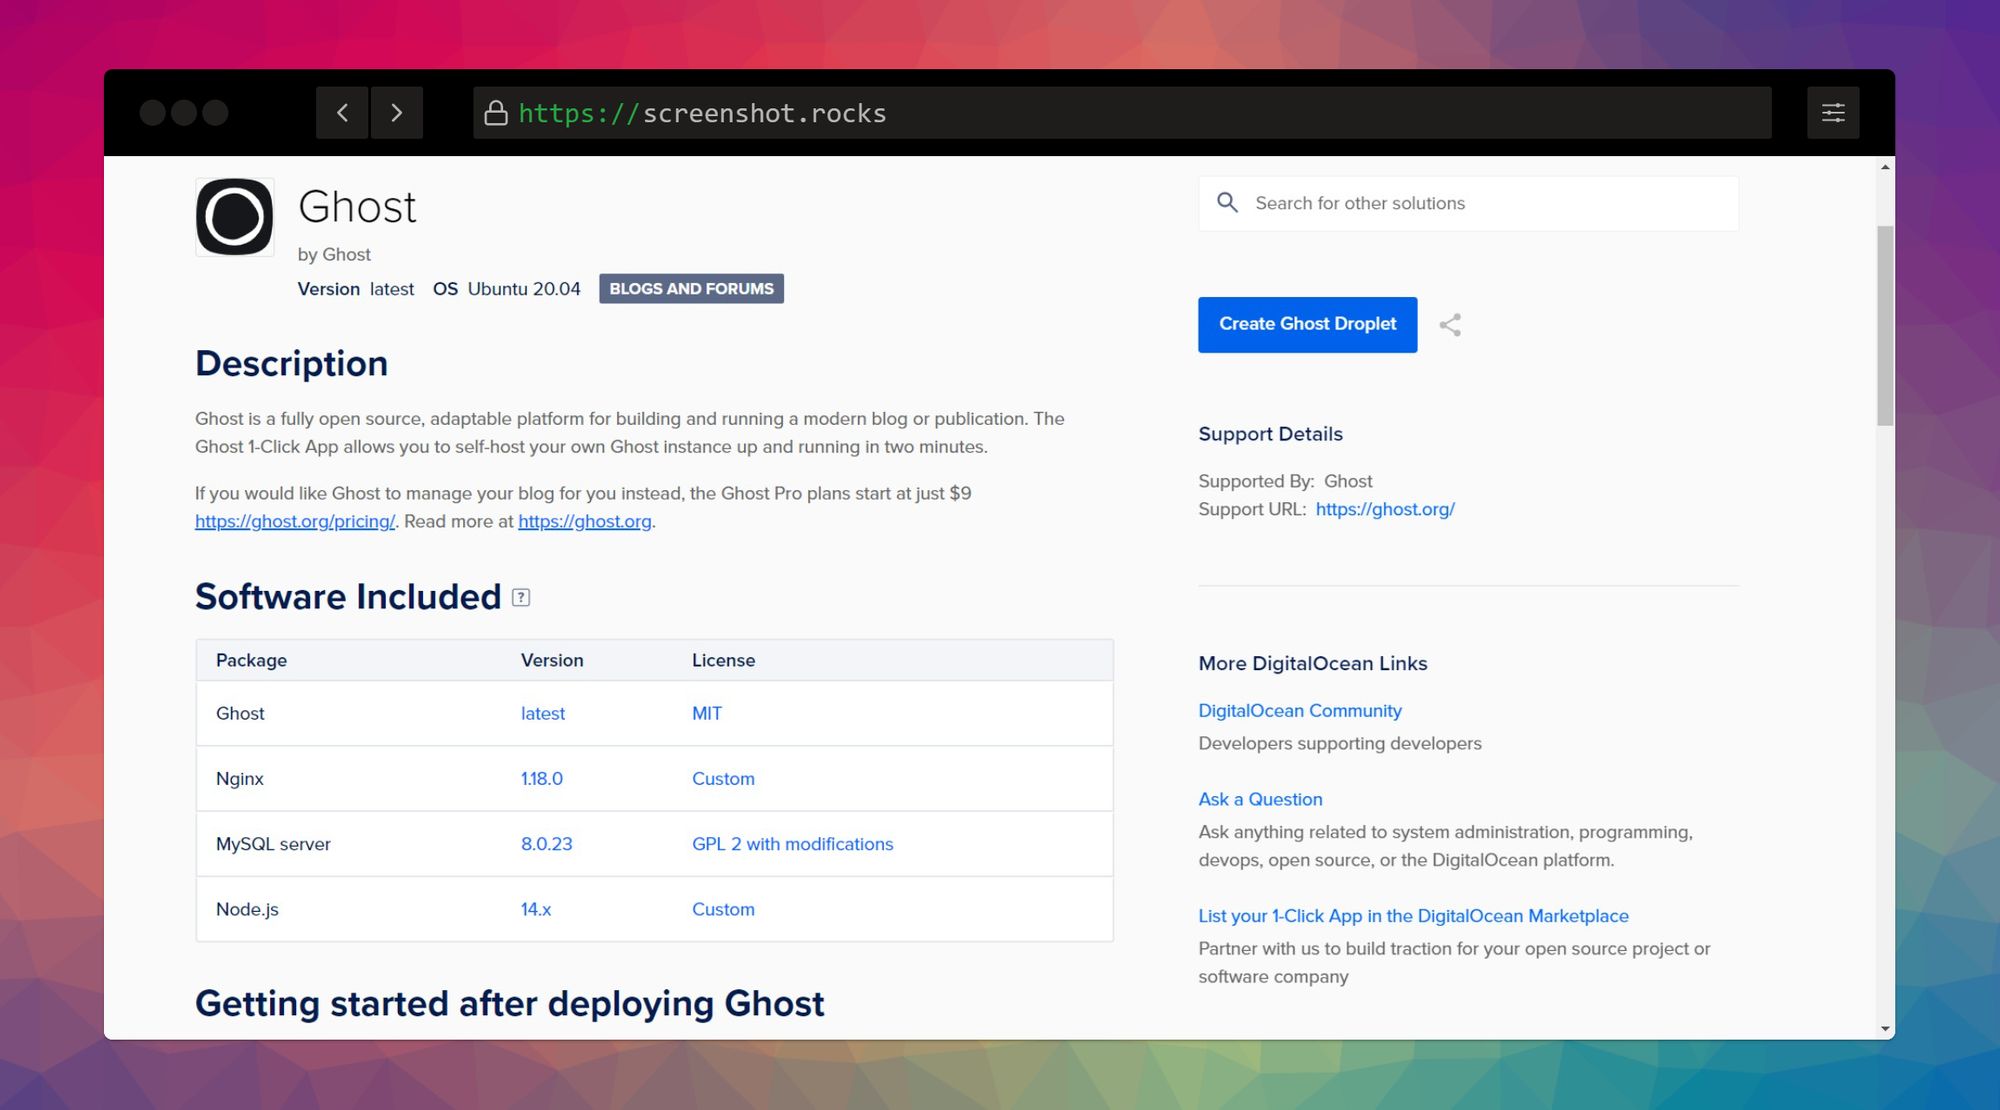2000x1110 pixels.
Task: Click the 'Nginx' package cell
Action: click(240, 778)
